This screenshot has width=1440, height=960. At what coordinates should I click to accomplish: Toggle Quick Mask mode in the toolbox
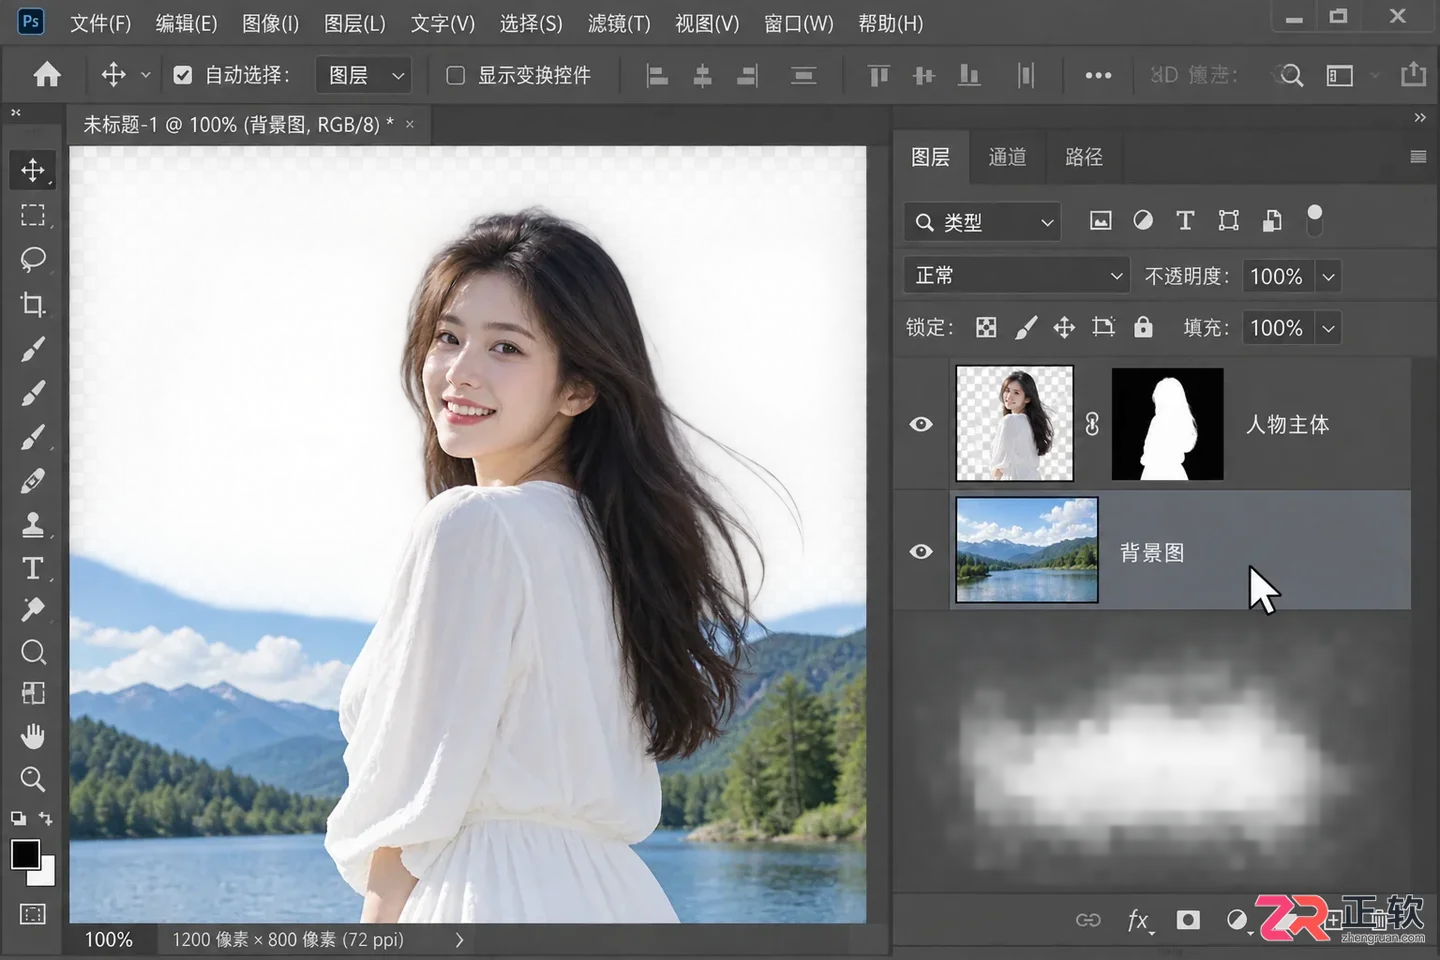click(x=32, y=914)
